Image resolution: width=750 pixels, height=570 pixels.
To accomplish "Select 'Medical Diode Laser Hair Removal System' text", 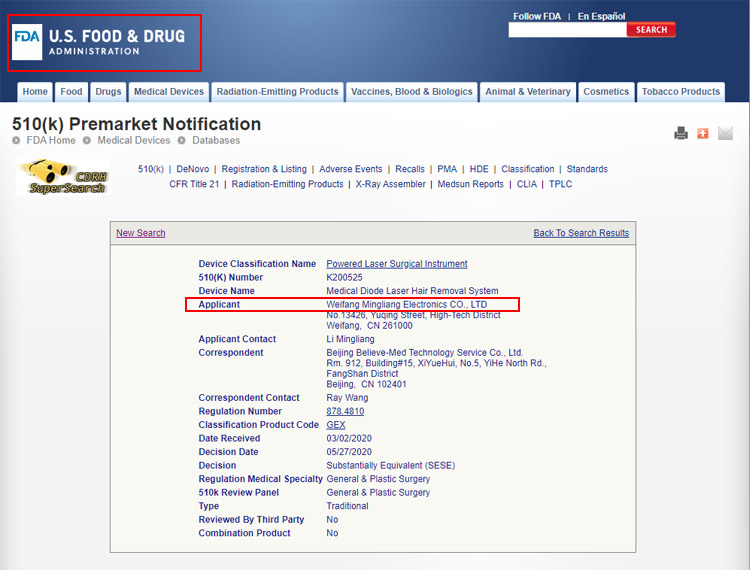I will pos(412,291).
